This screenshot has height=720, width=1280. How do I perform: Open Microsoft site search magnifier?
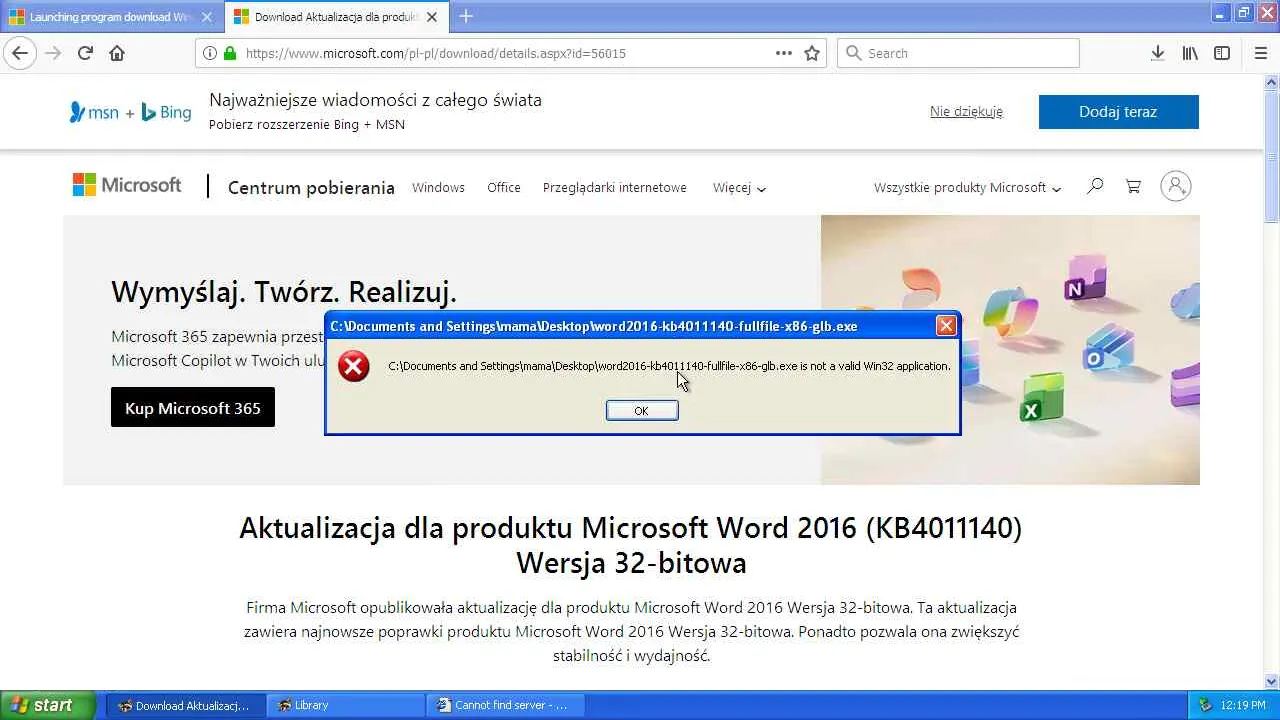(x=1095, y=186)
